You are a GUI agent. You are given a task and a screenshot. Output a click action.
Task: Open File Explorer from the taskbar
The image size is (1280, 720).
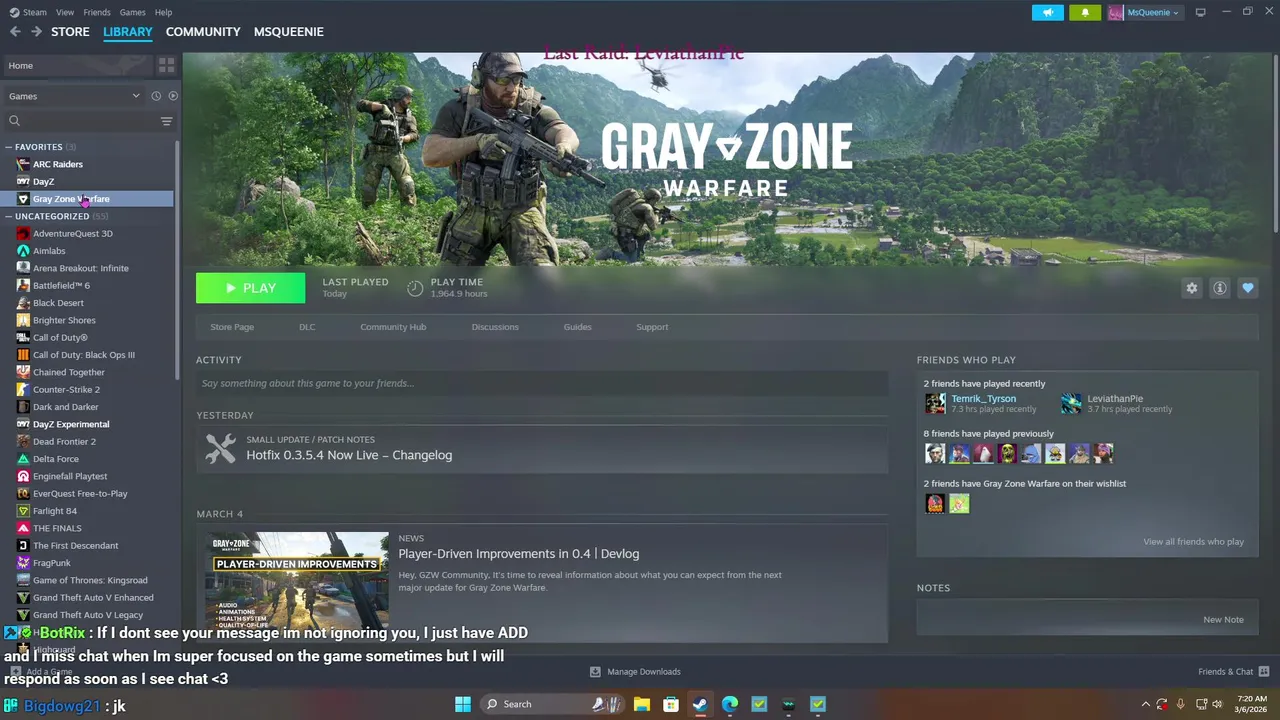point(641,704)
